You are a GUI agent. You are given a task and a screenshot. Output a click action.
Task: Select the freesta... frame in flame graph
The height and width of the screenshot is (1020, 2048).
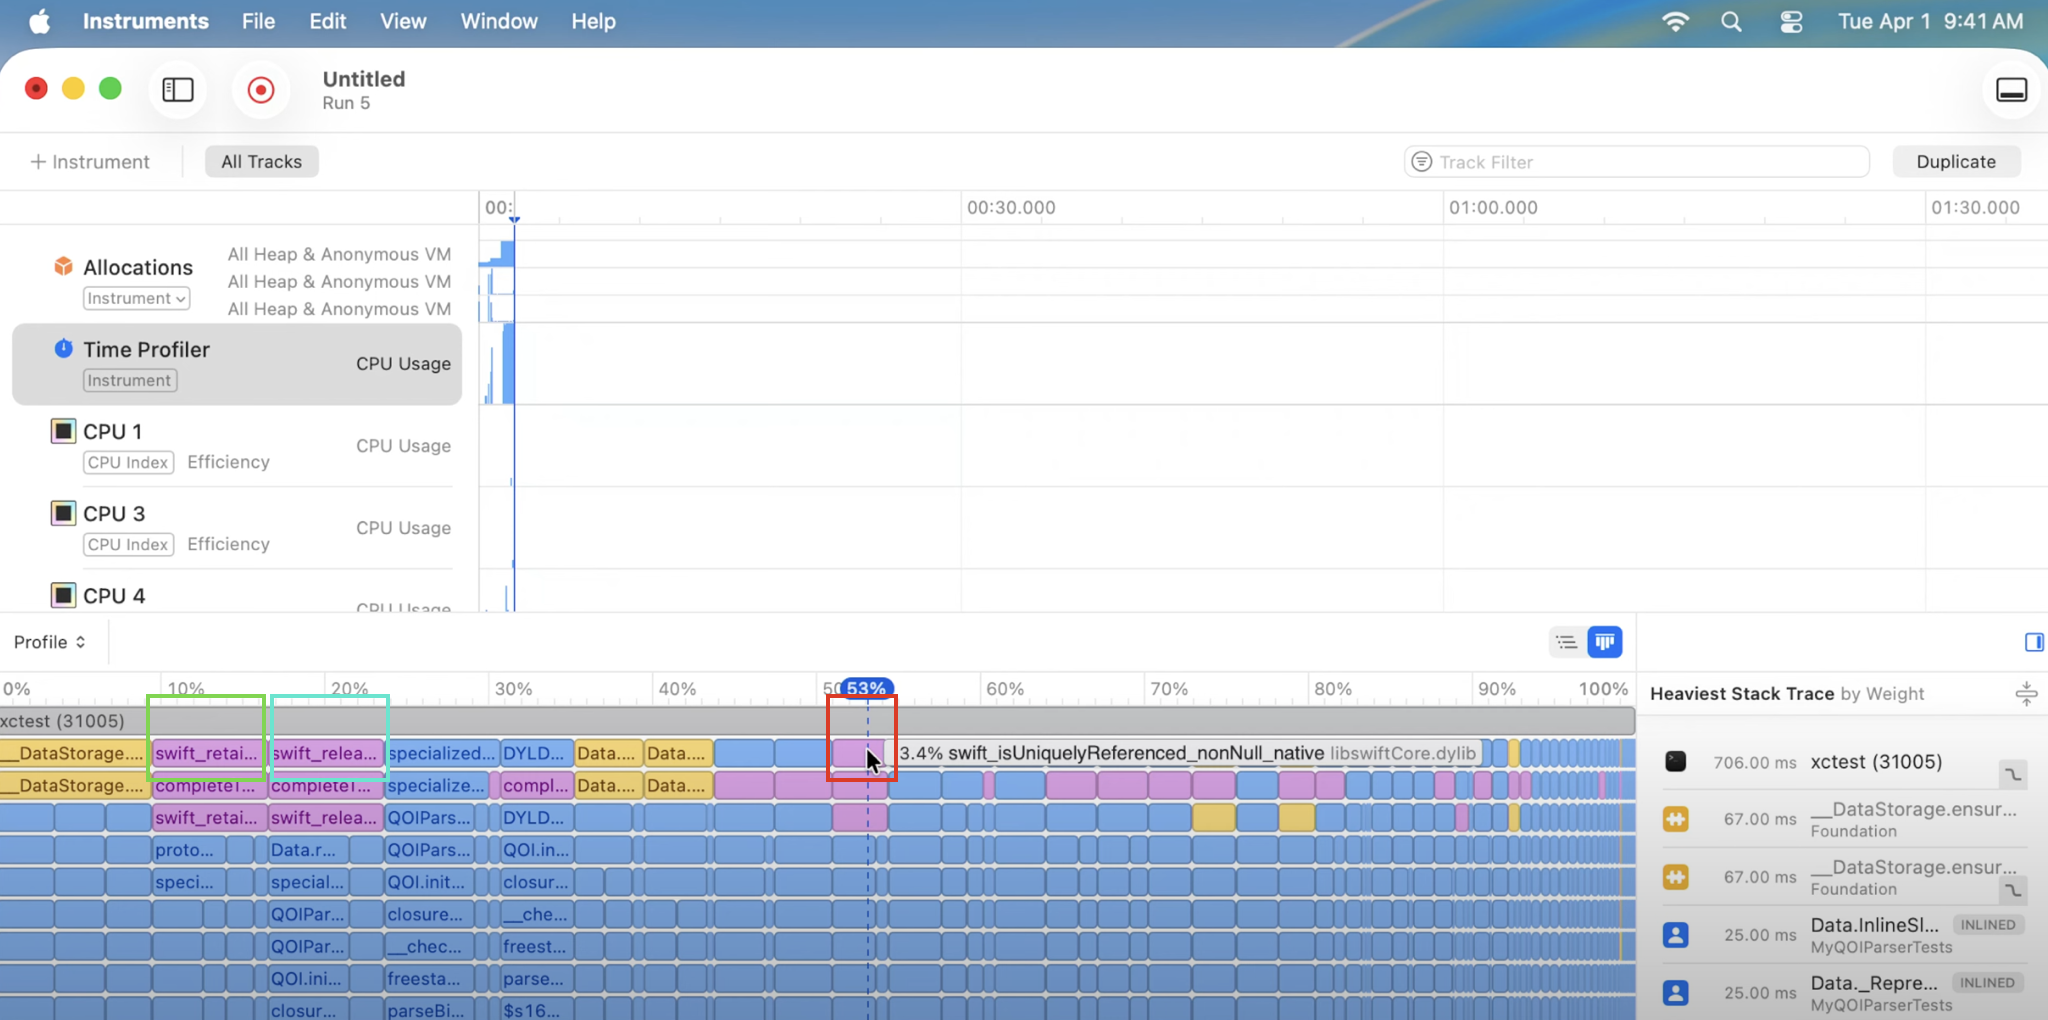coord(429,978)
